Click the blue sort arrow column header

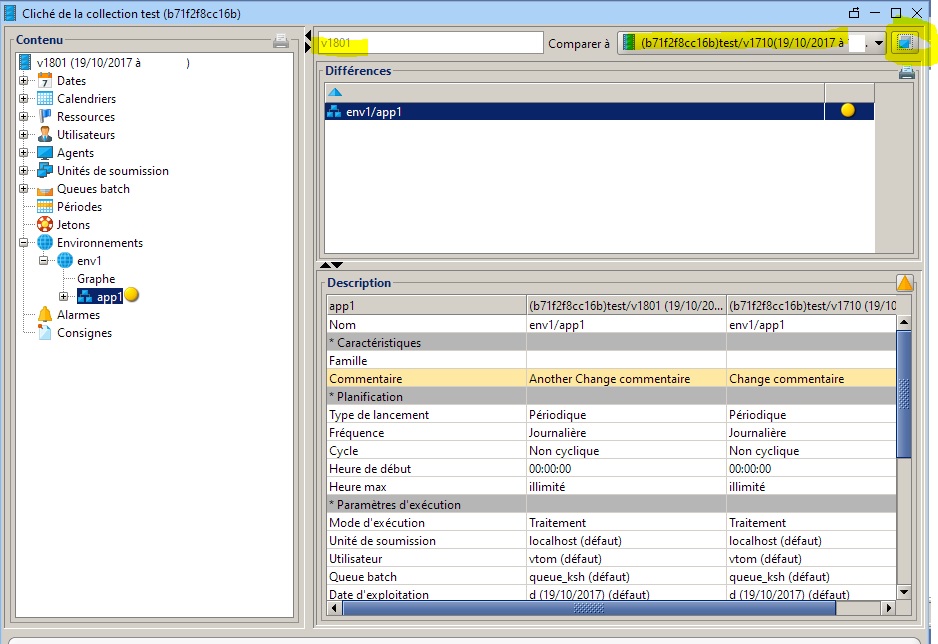pyautogui.click(x=574, y=92)
